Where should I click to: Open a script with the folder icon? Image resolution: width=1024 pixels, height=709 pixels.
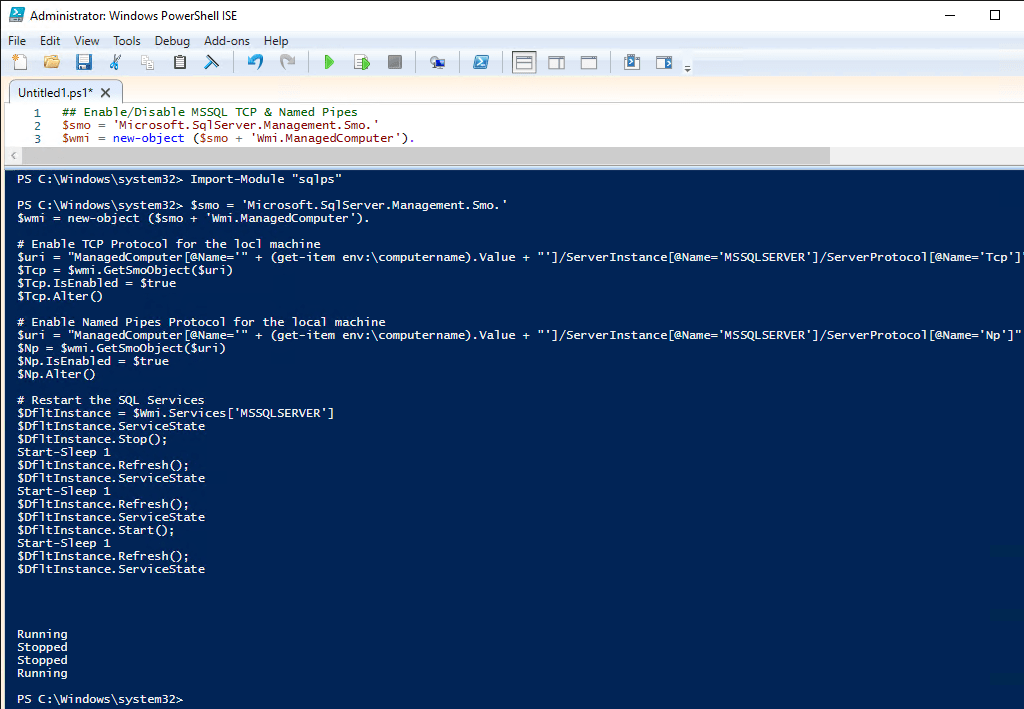click(x=52, y=63)
